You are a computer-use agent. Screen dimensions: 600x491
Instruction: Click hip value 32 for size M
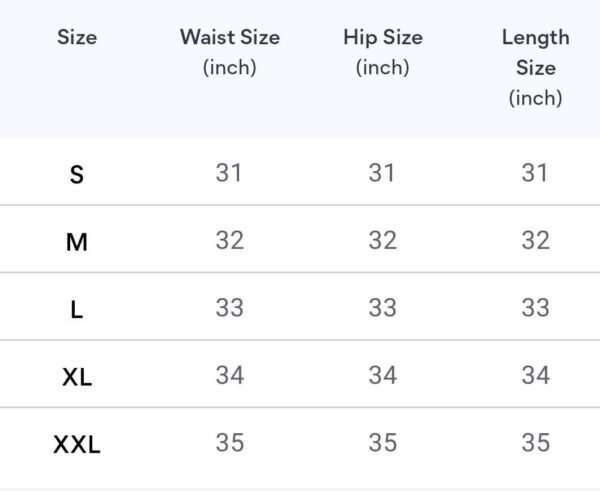click(x=383, y=240)
